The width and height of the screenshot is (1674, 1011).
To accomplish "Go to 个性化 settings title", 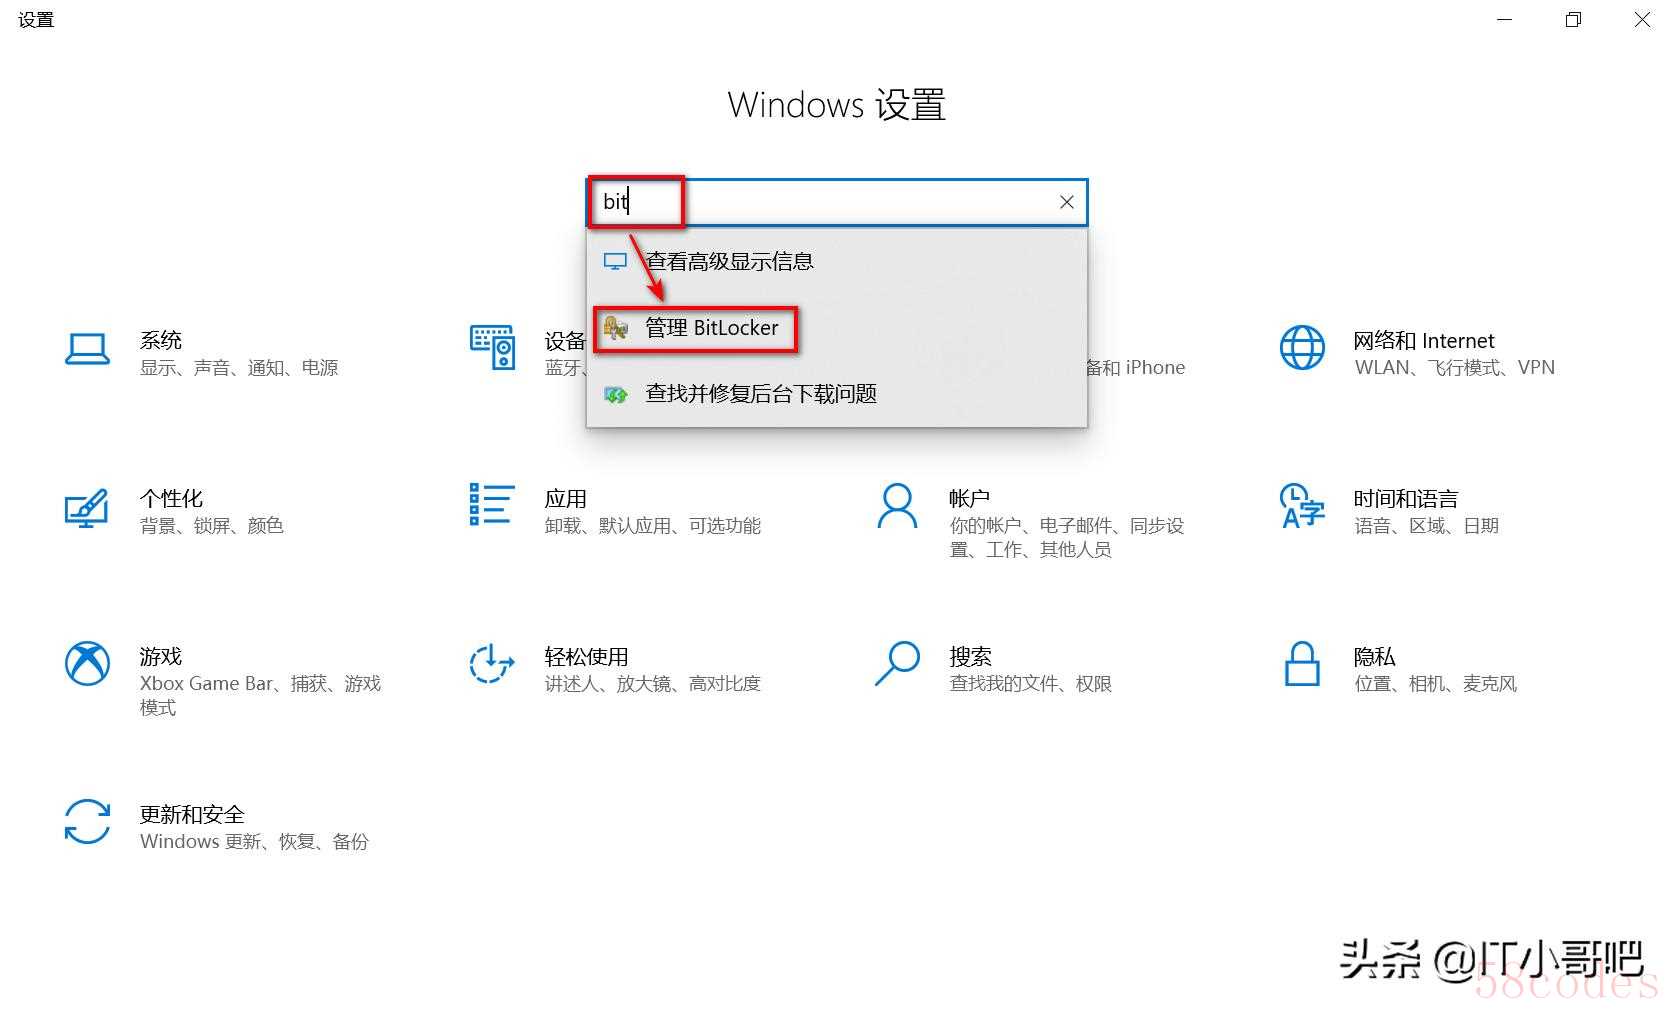I will click(171, 499).
